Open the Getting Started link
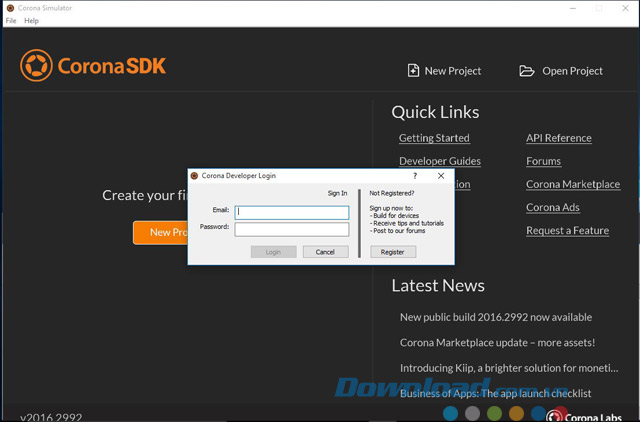The image size is (640, 422). pos(434,138)
